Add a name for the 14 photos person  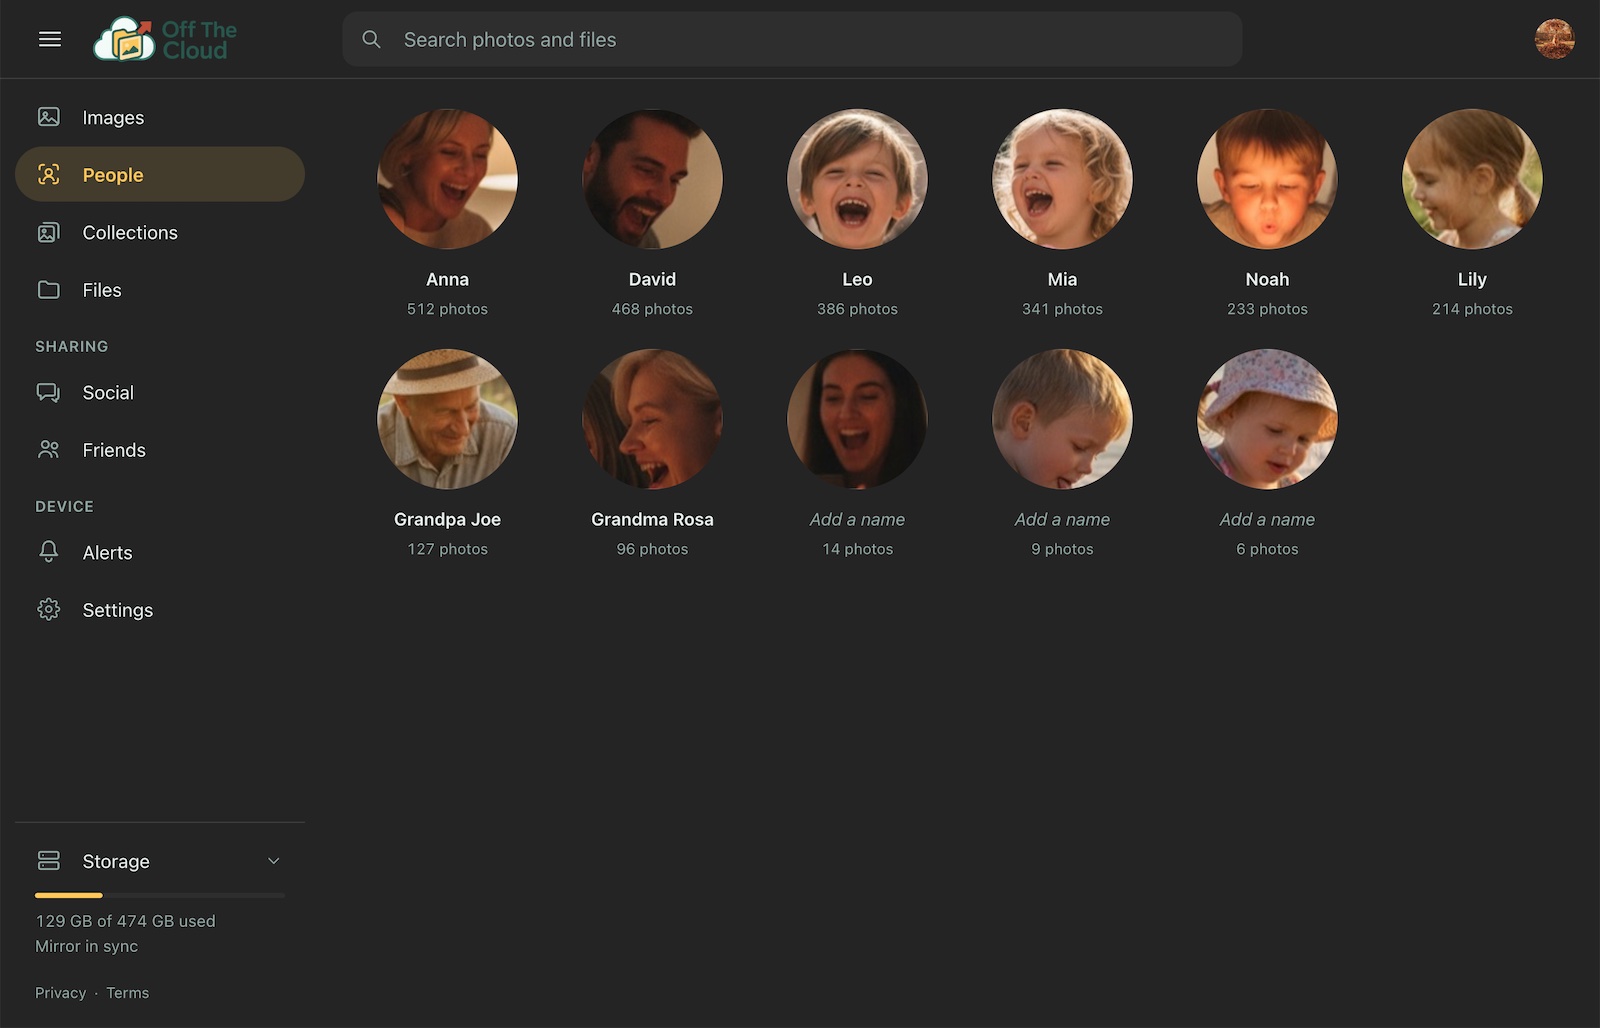pos(857,519)
